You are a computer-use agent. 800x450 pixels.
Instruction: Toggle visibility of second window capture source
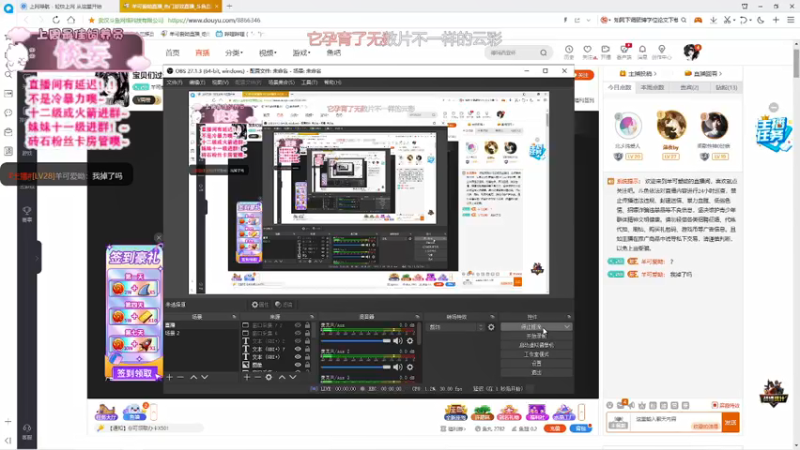click(x=298, y=333)
